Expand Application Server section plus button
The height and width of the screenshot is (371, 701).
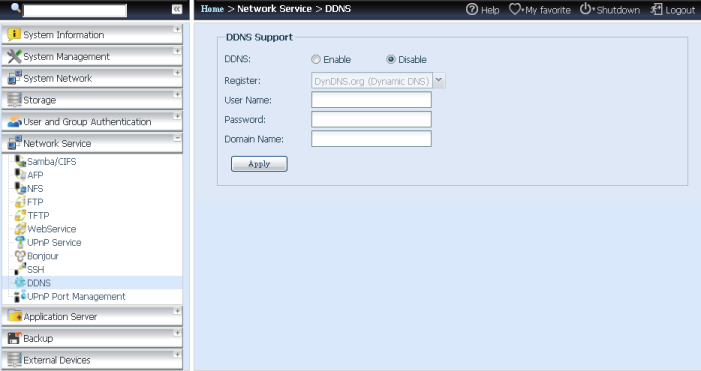click(177, 311)
